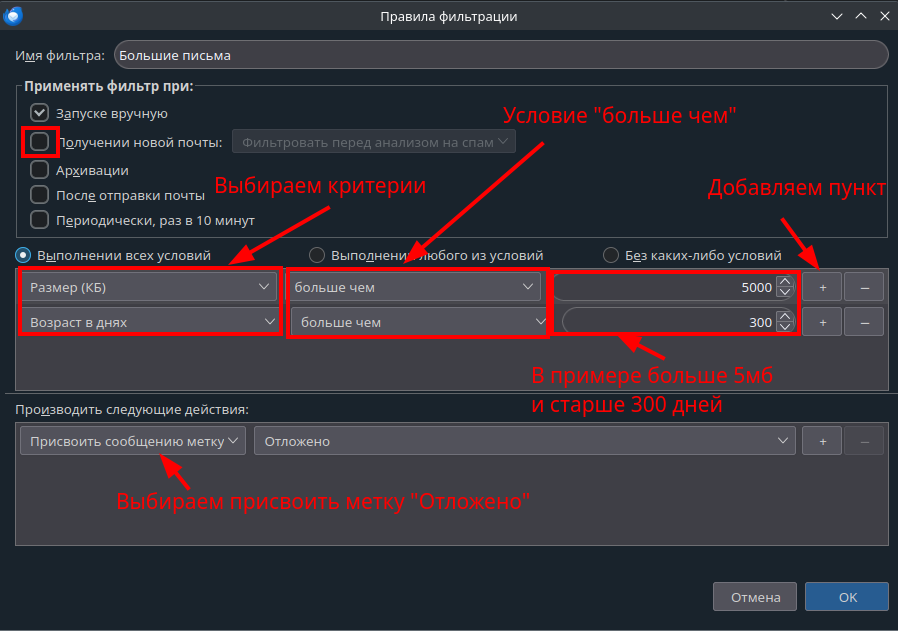Open 'Присвоить сообщению метку' action dropdown
The height and width of the screenshot is (631, 898).
pos(133,440)
